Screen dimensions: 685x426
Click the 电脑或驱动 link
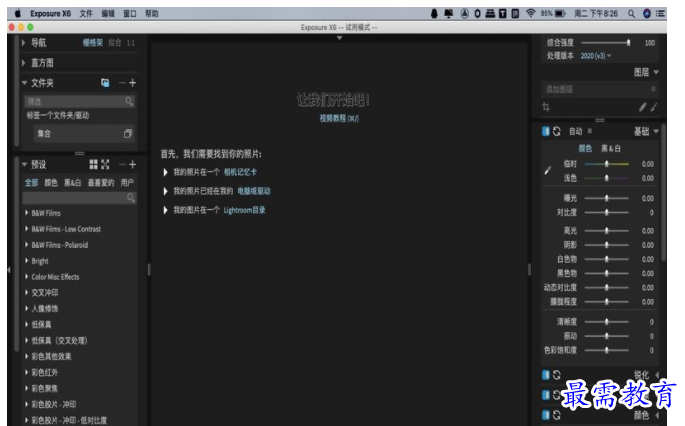tap(254, 191)
